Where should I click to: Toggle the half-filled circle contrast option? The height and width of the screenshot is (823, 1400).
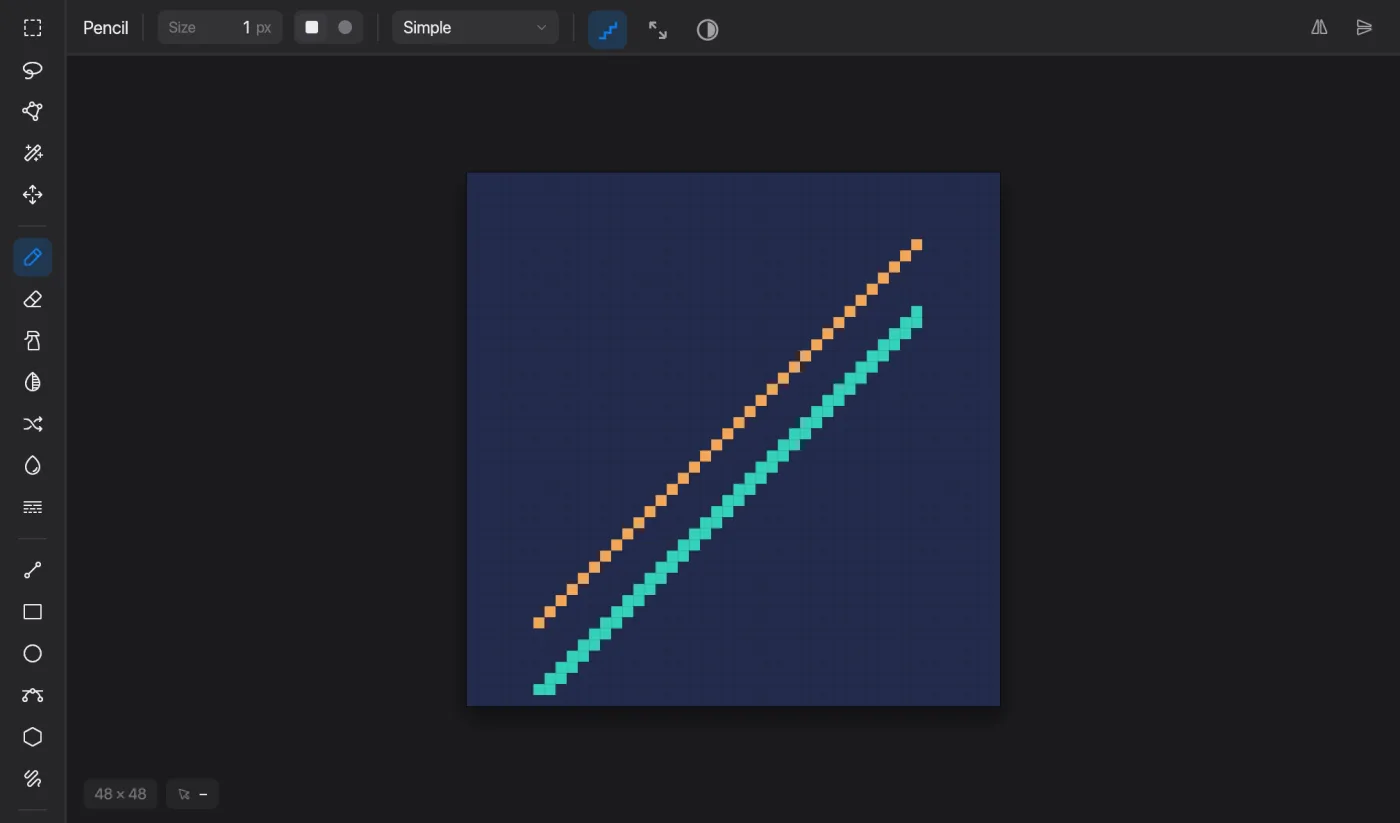[708, 29]
